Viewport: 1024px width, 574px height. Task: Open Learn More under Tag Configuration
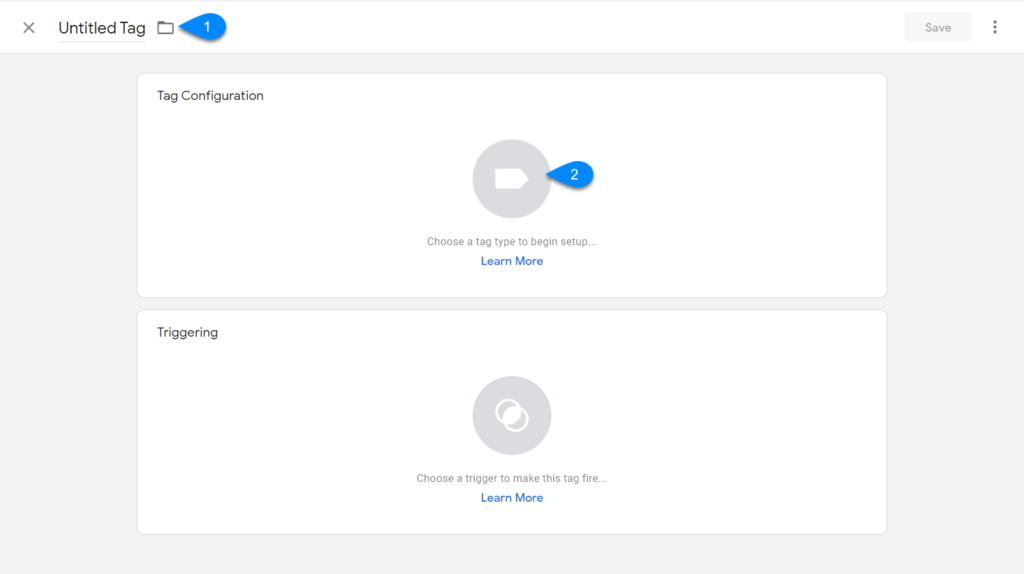[511, 261]
